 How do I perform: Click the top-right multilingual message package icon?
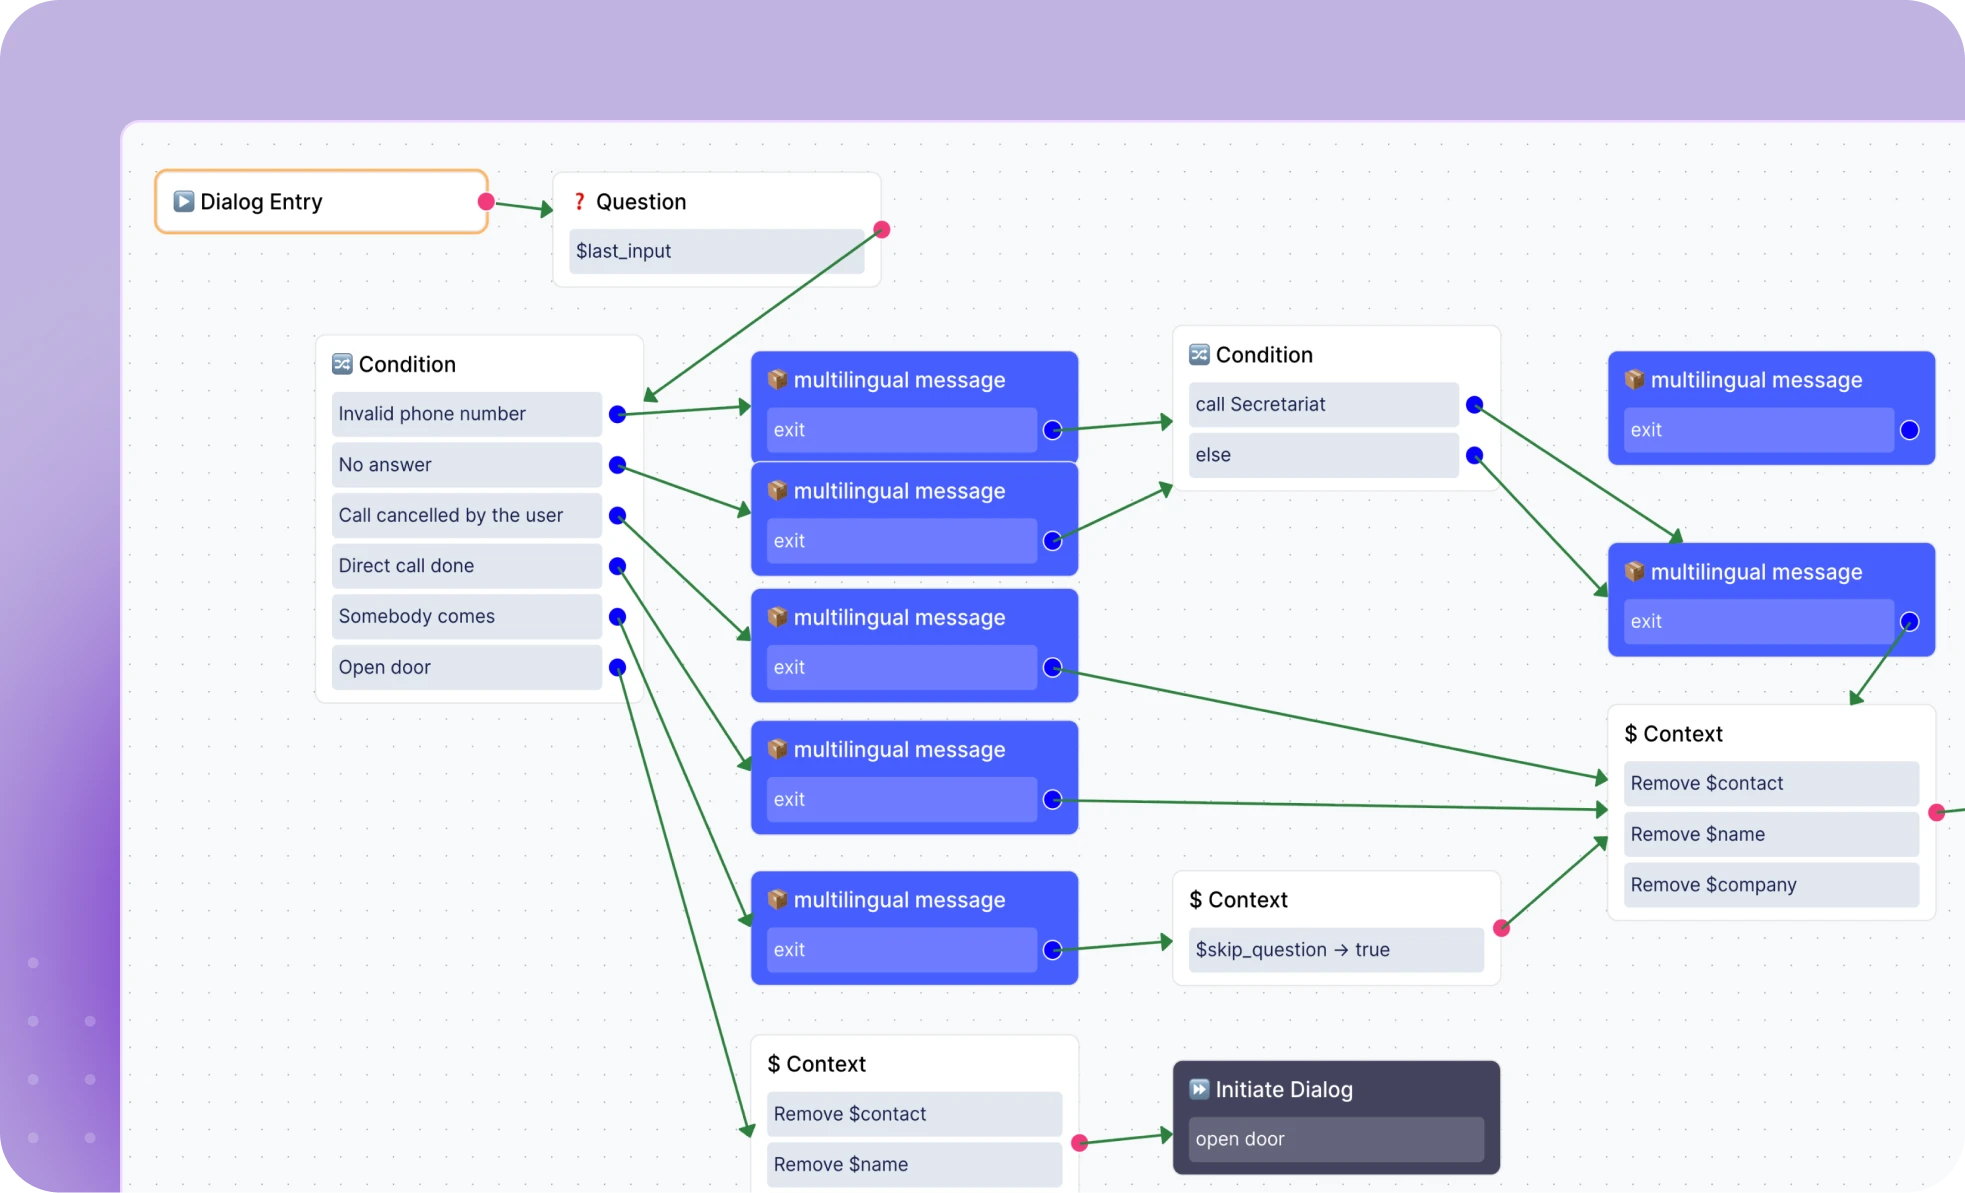coord(1635,379)
